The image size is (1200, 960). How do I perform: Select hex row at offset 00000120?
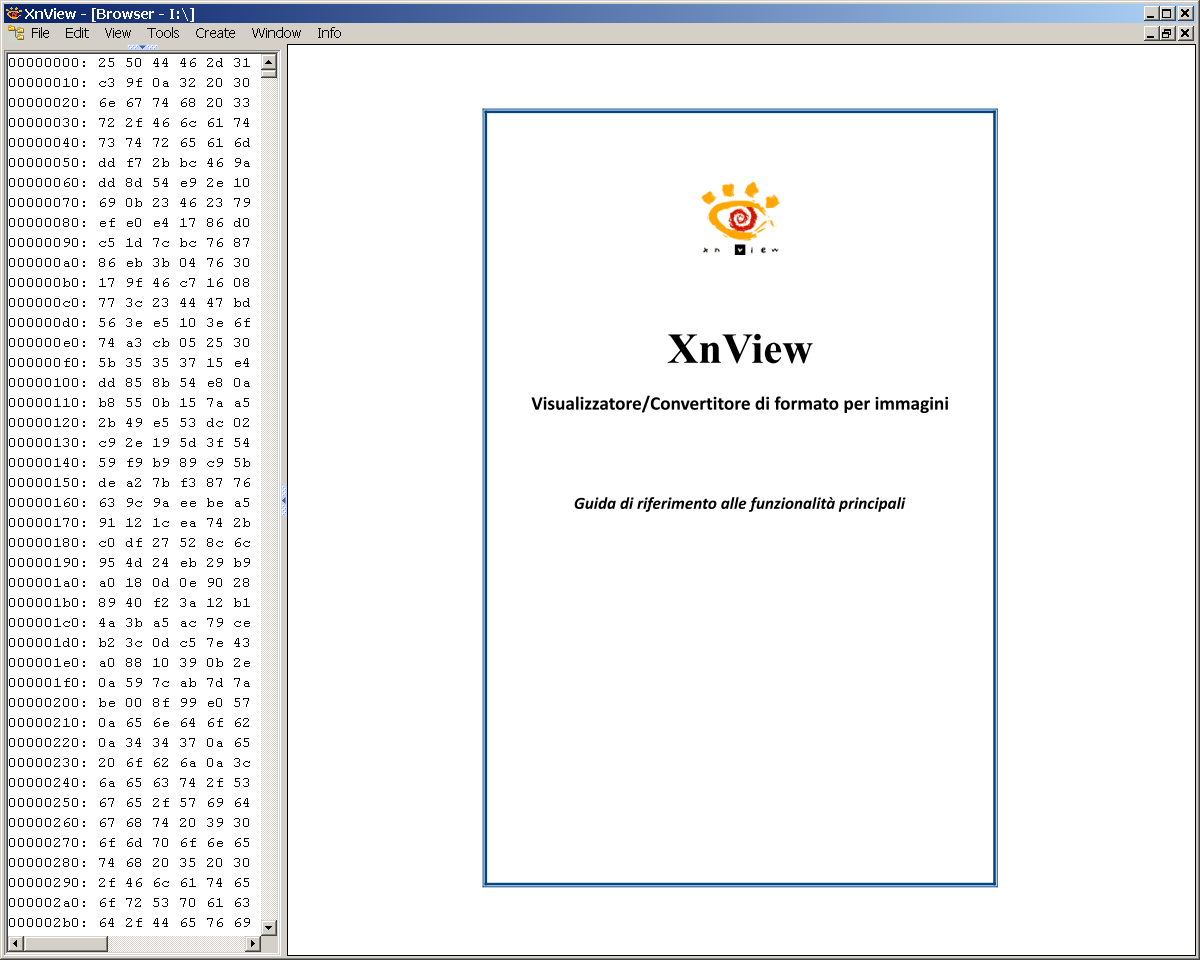[x=130, y=422]
